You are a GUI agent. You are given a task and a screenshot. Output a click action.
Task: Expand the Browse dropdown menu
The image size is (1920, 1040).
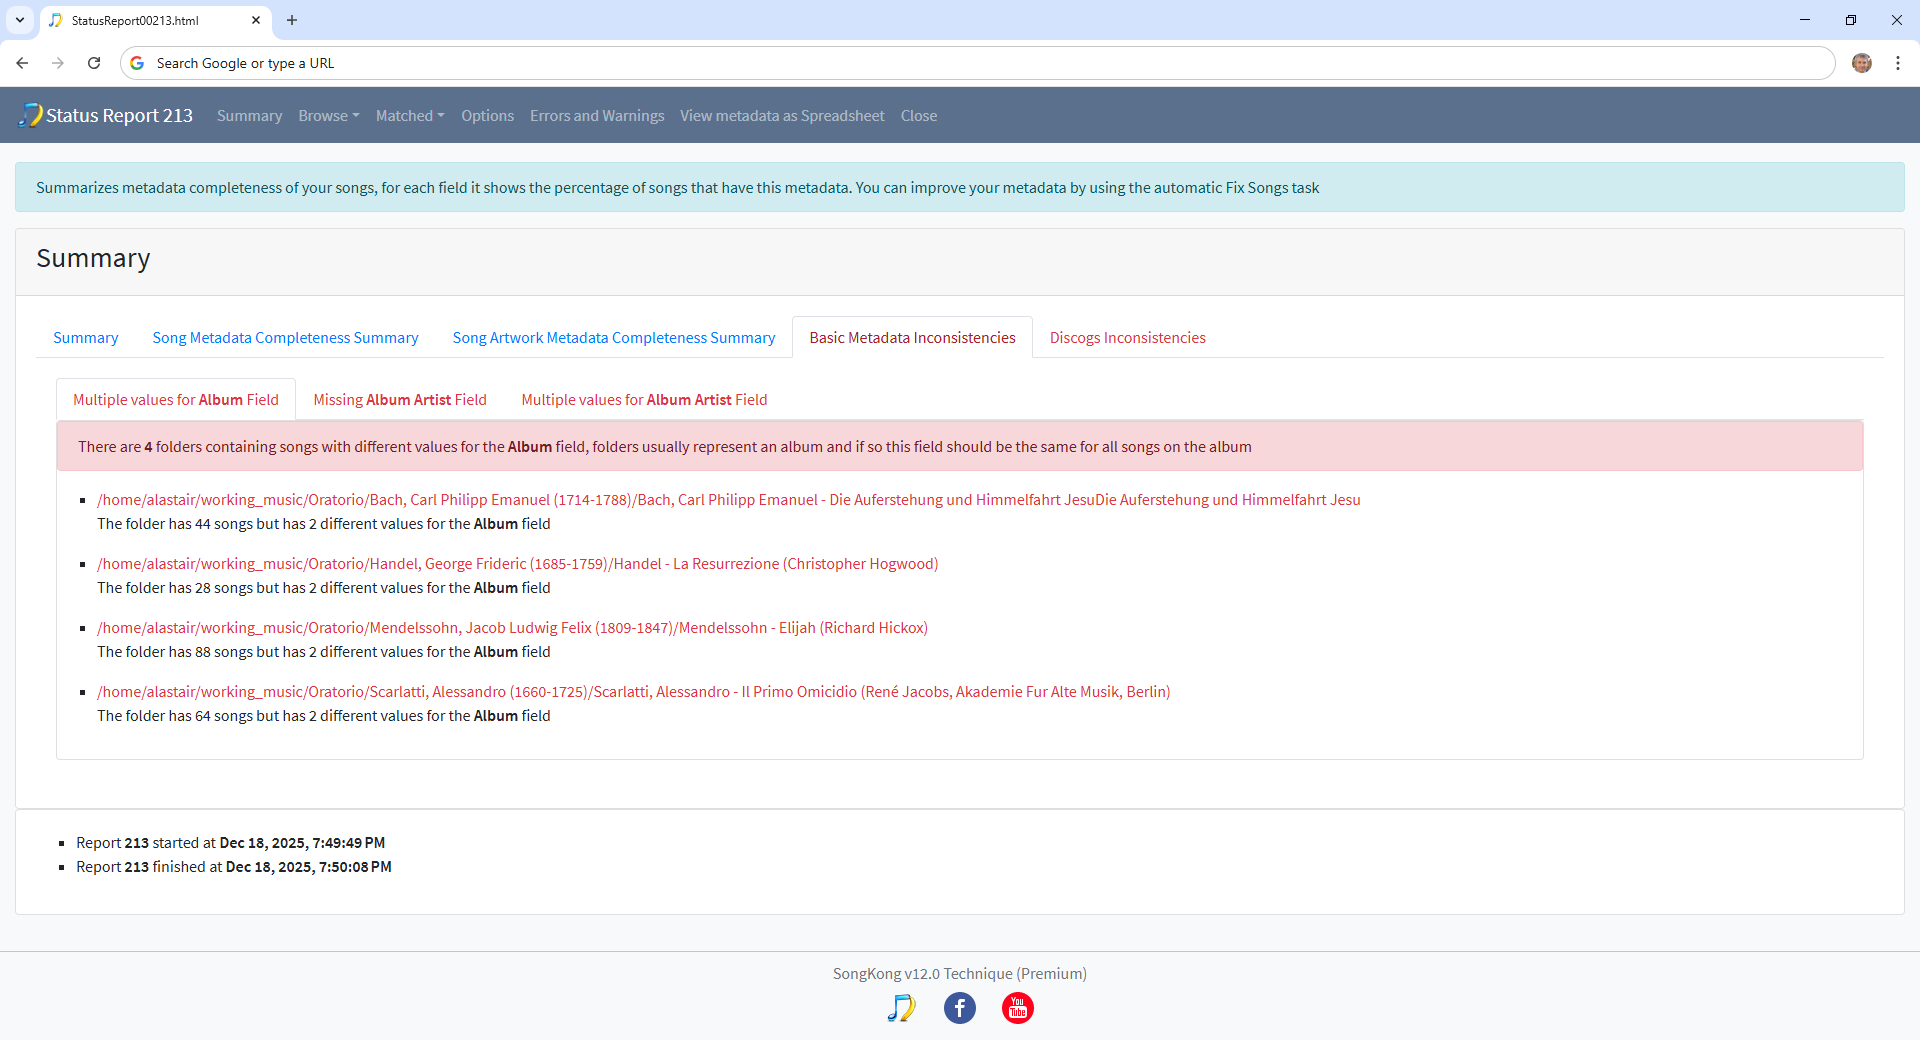pos(328,116)
